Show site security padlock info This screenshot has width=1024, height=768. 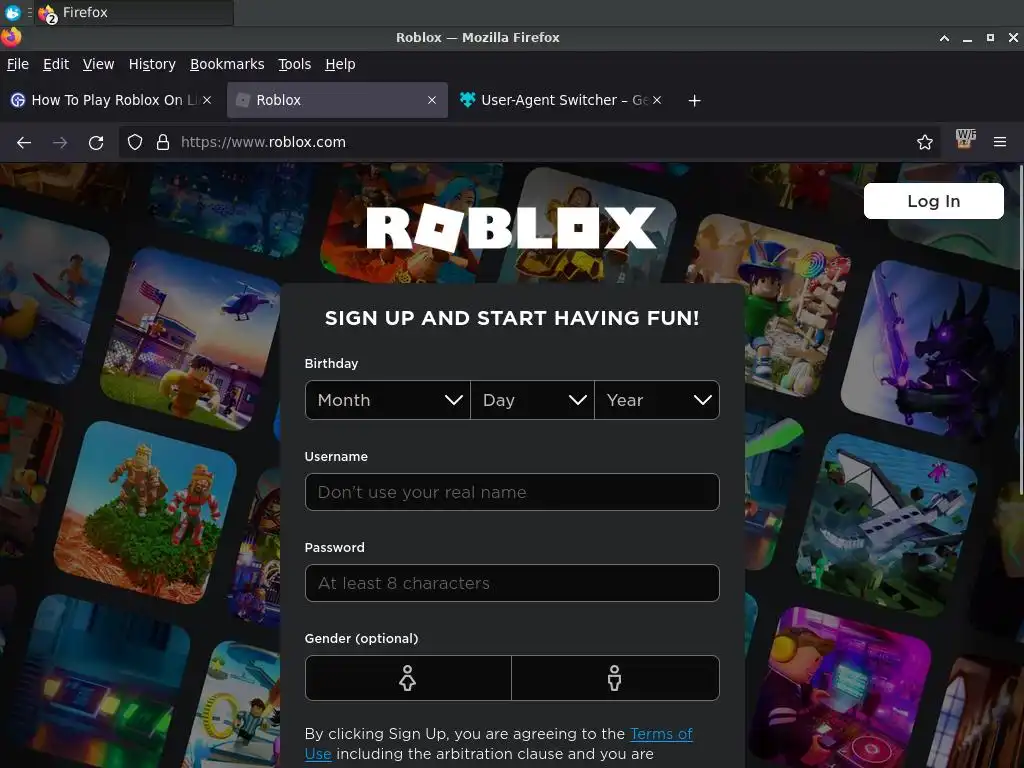163,142
